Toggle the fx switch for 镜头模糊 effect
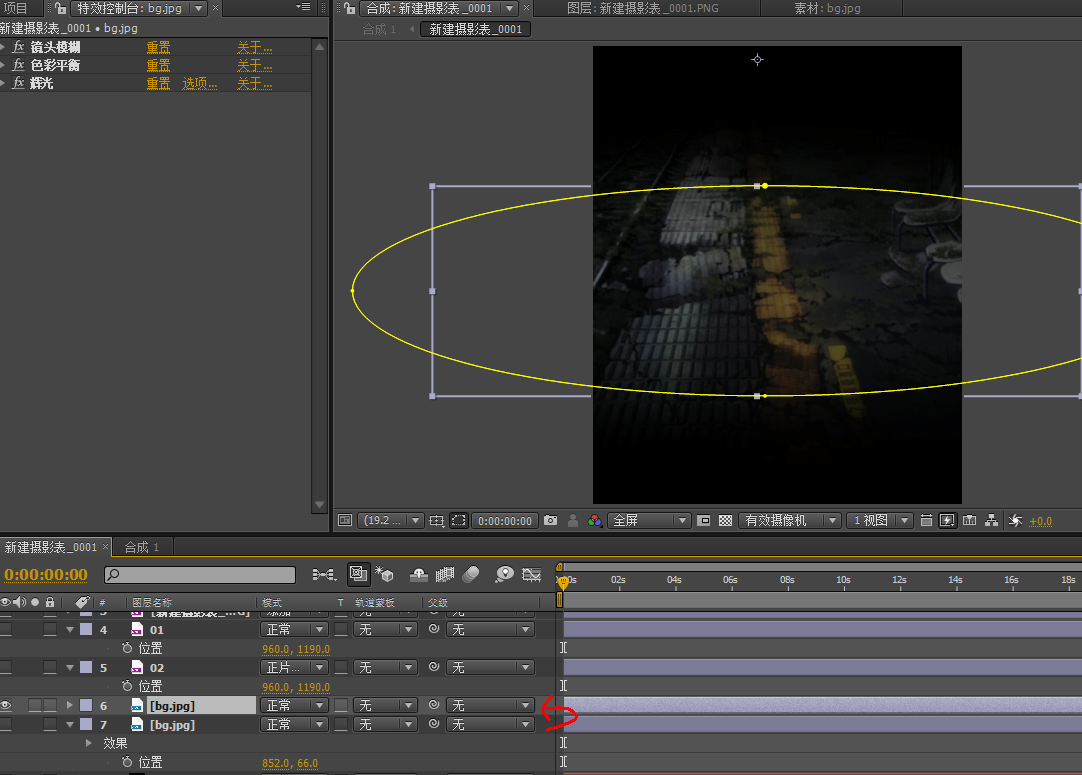 click(18, 47)
